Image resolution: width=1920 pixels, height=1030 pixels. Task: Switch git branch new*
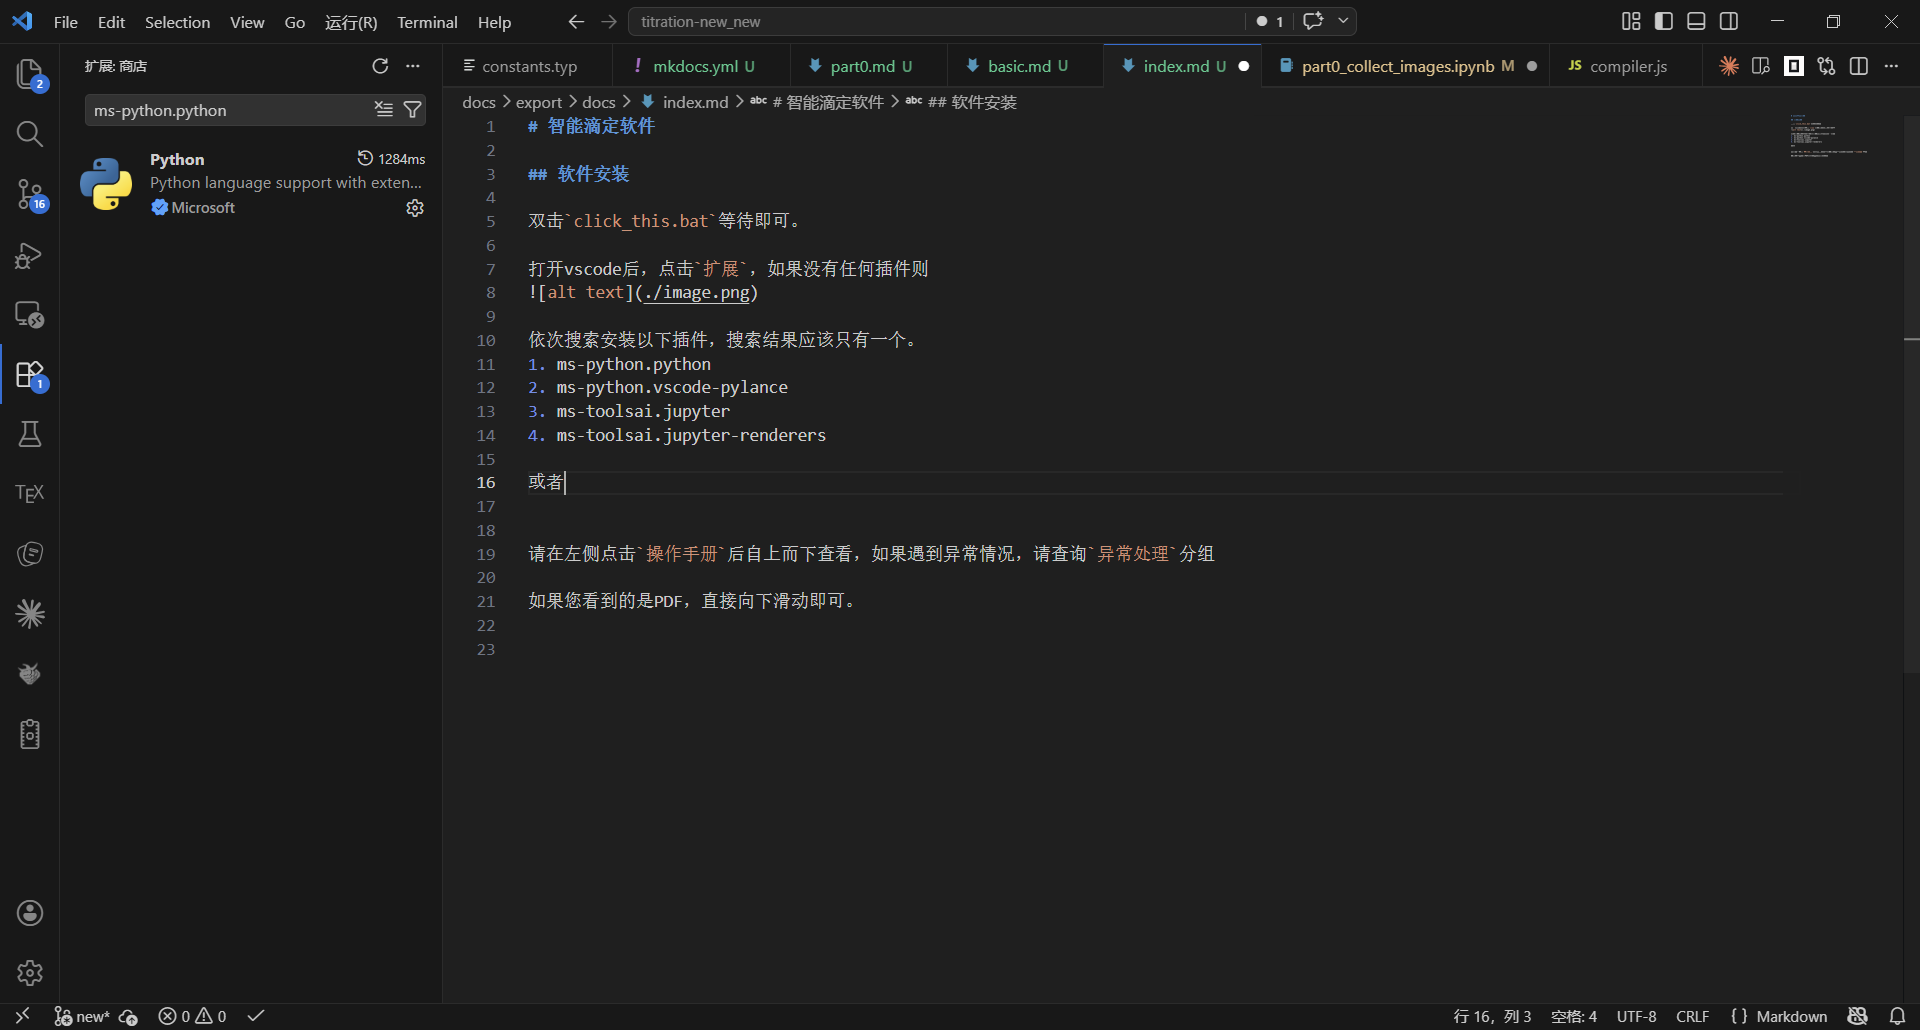[82, 1016]
